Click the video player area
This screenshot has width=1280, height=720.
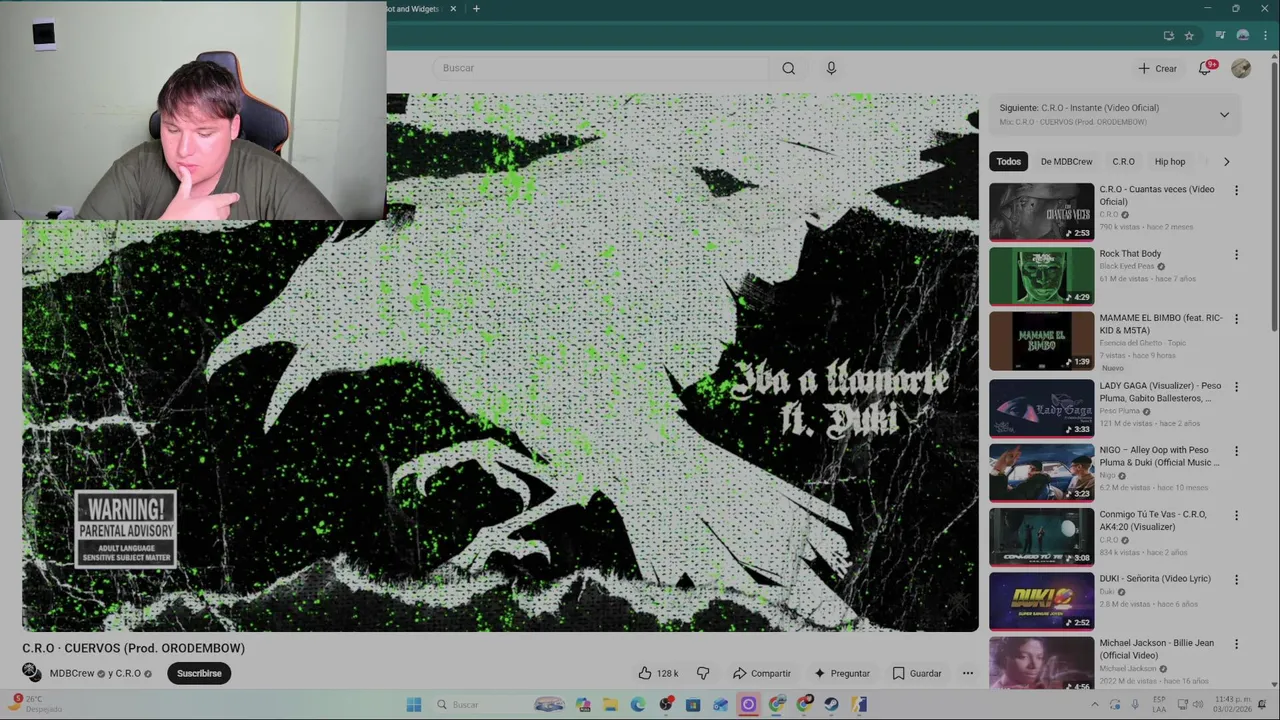point(500,362)
